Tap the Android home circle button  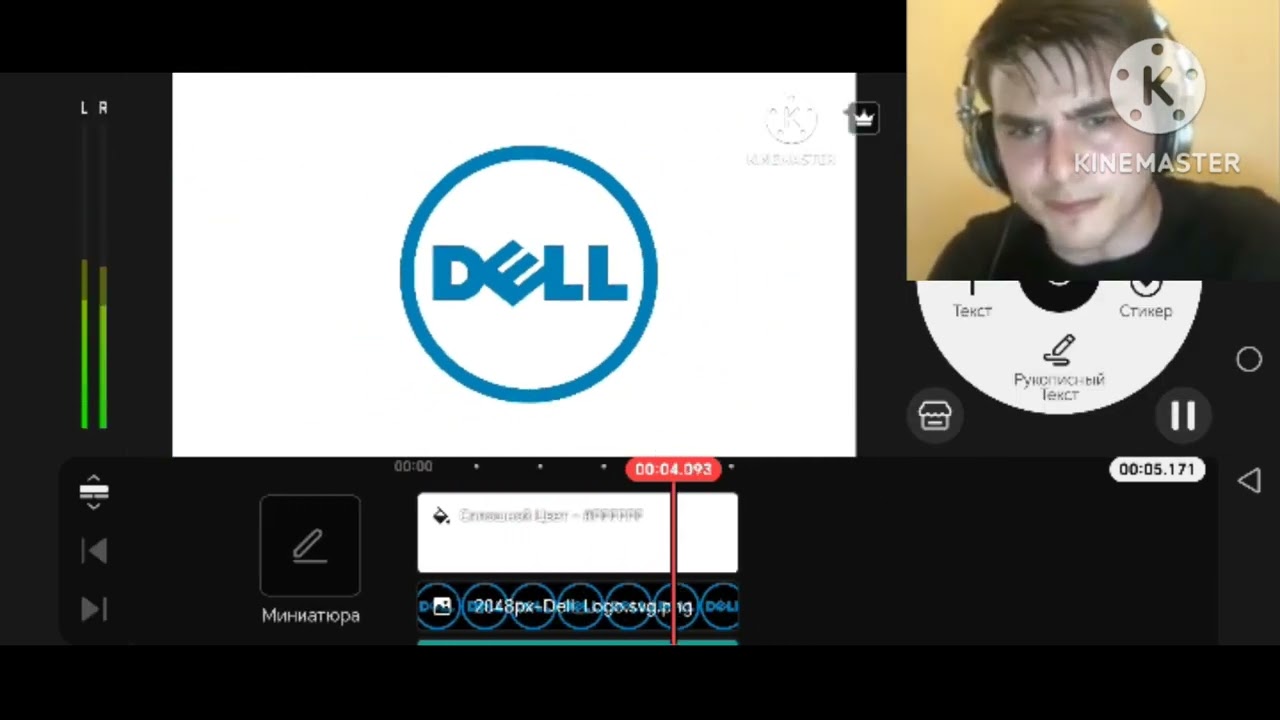coord(1249,360)
